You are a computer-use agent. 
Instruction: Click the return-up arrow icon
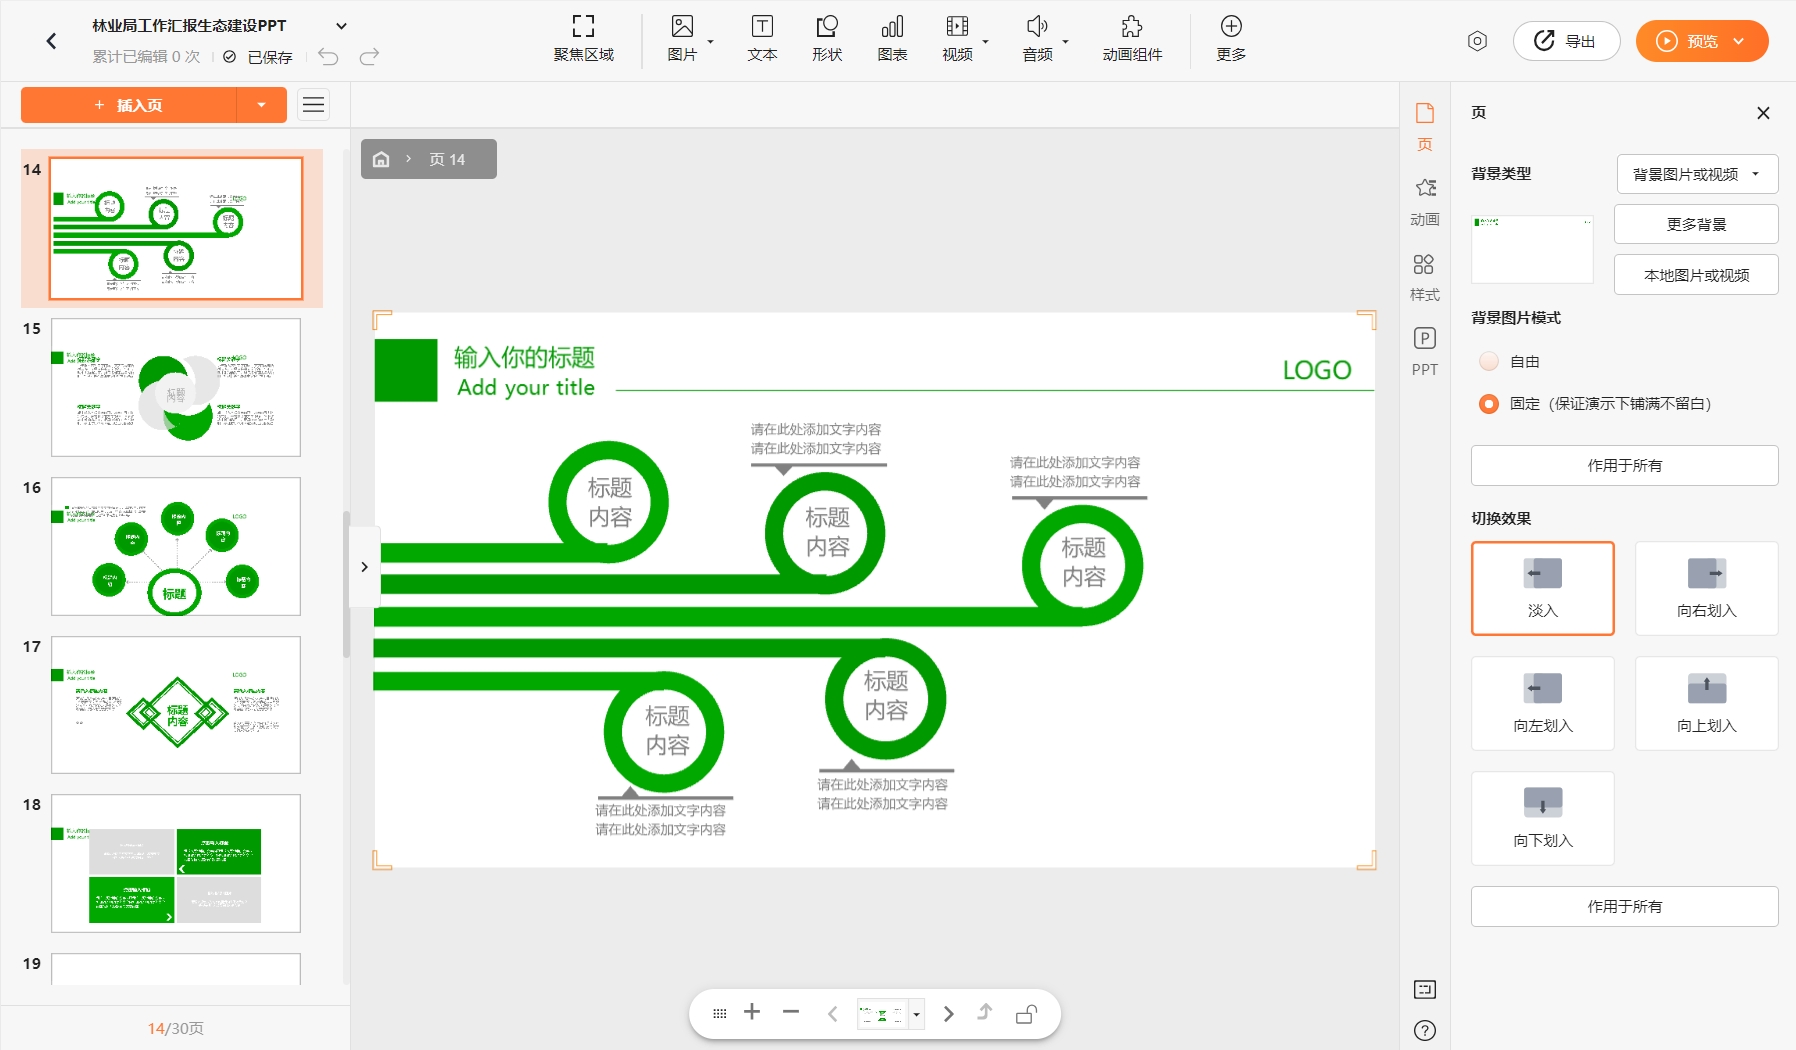coord(985,1012)
